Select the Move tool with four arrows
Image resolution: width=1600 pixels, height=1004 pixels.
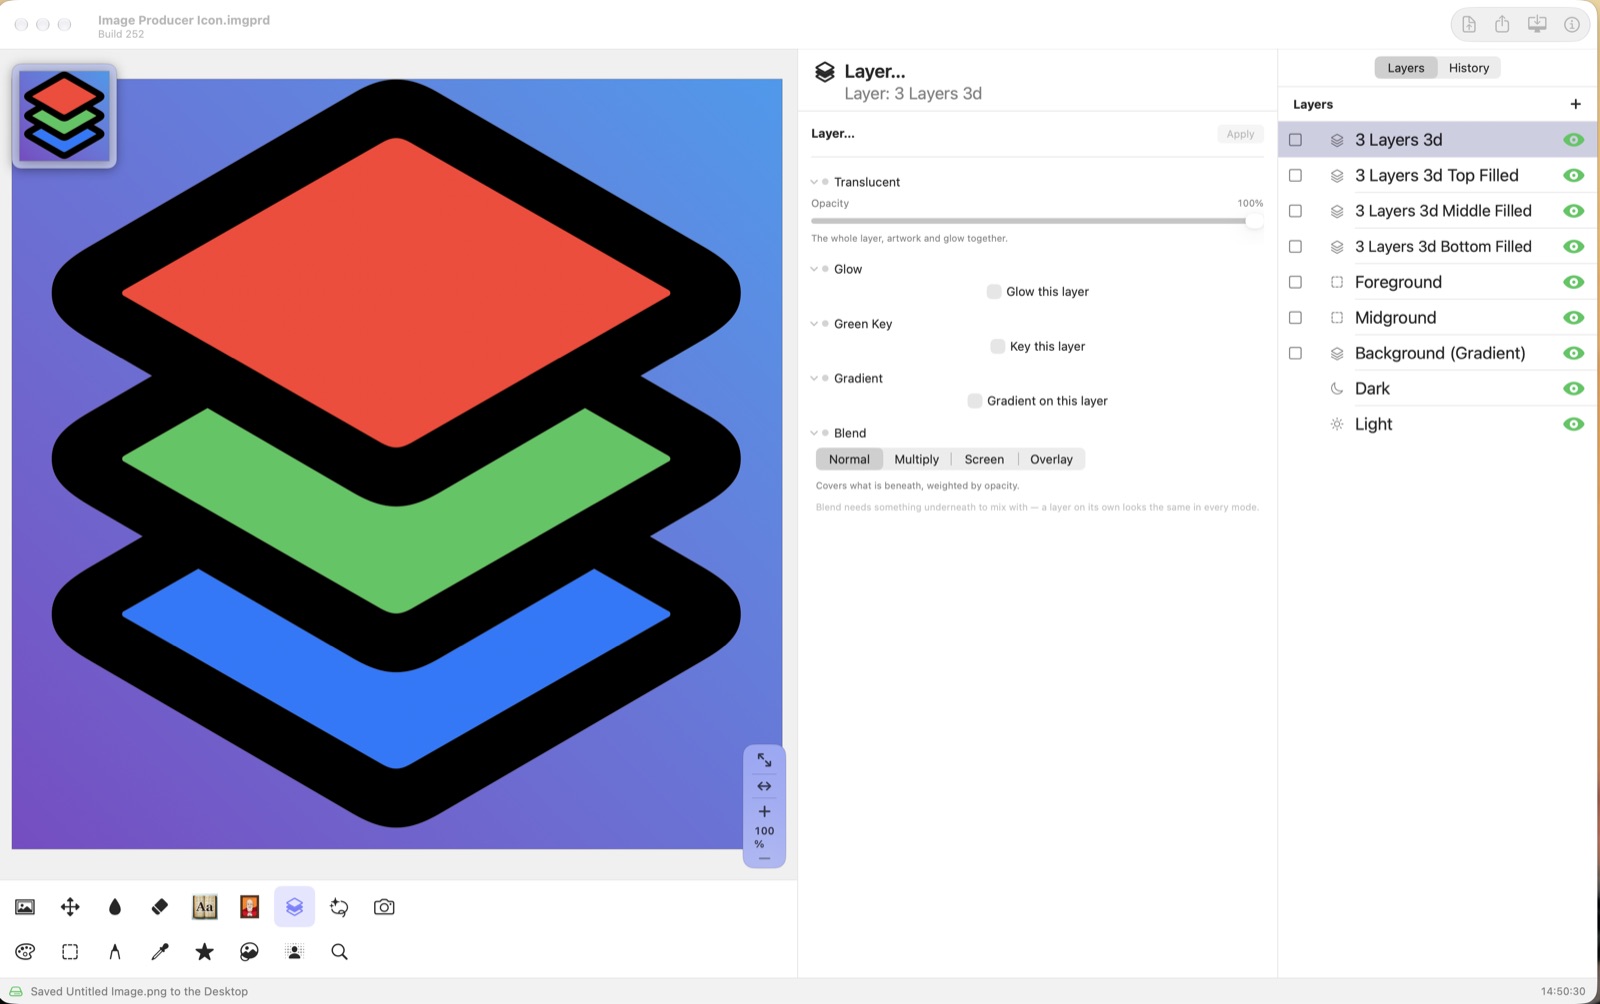[x=70, y=907]
